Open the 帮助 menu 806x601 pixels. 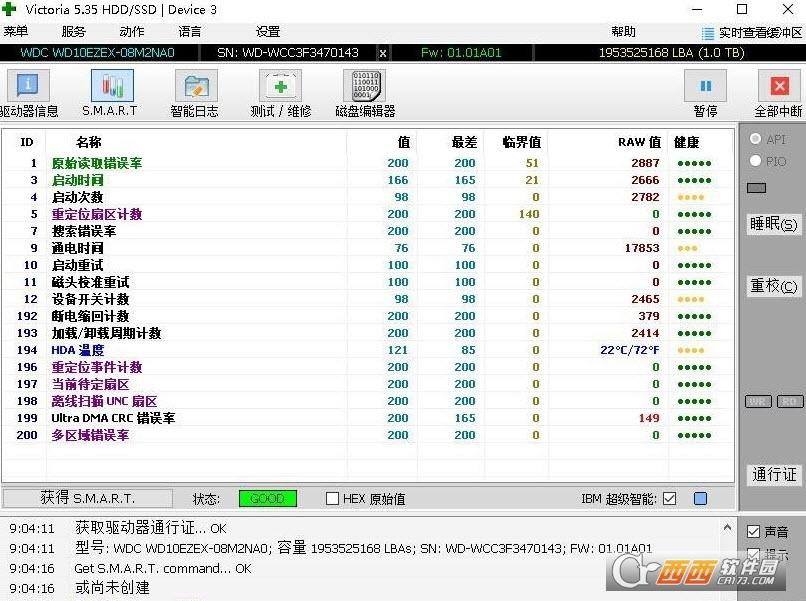624,32
